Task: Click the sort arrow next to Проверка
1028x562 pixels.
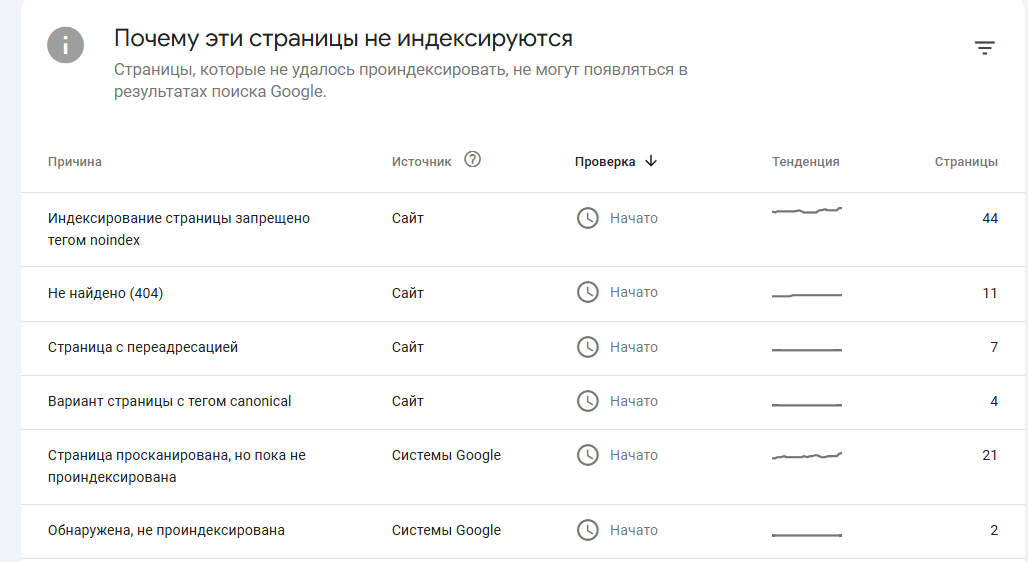Action: [x=651, y=161]
